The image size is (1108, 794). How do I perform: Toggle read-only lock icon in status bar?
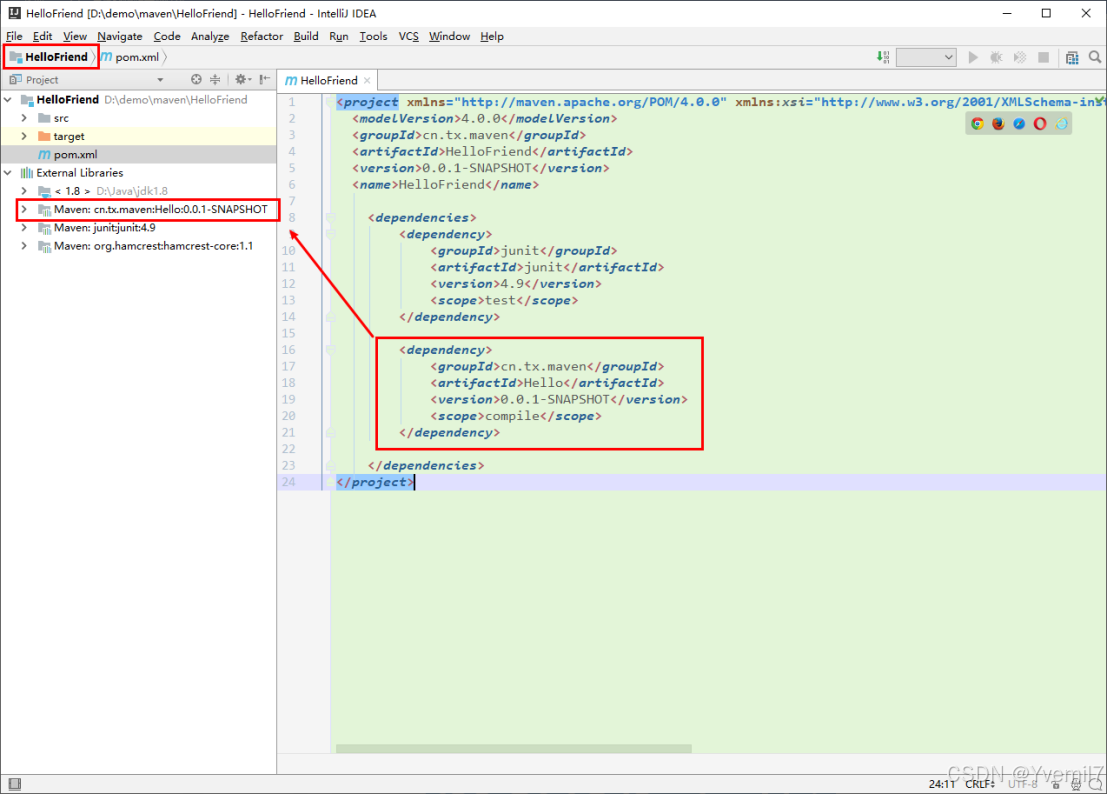point(1056,784)
